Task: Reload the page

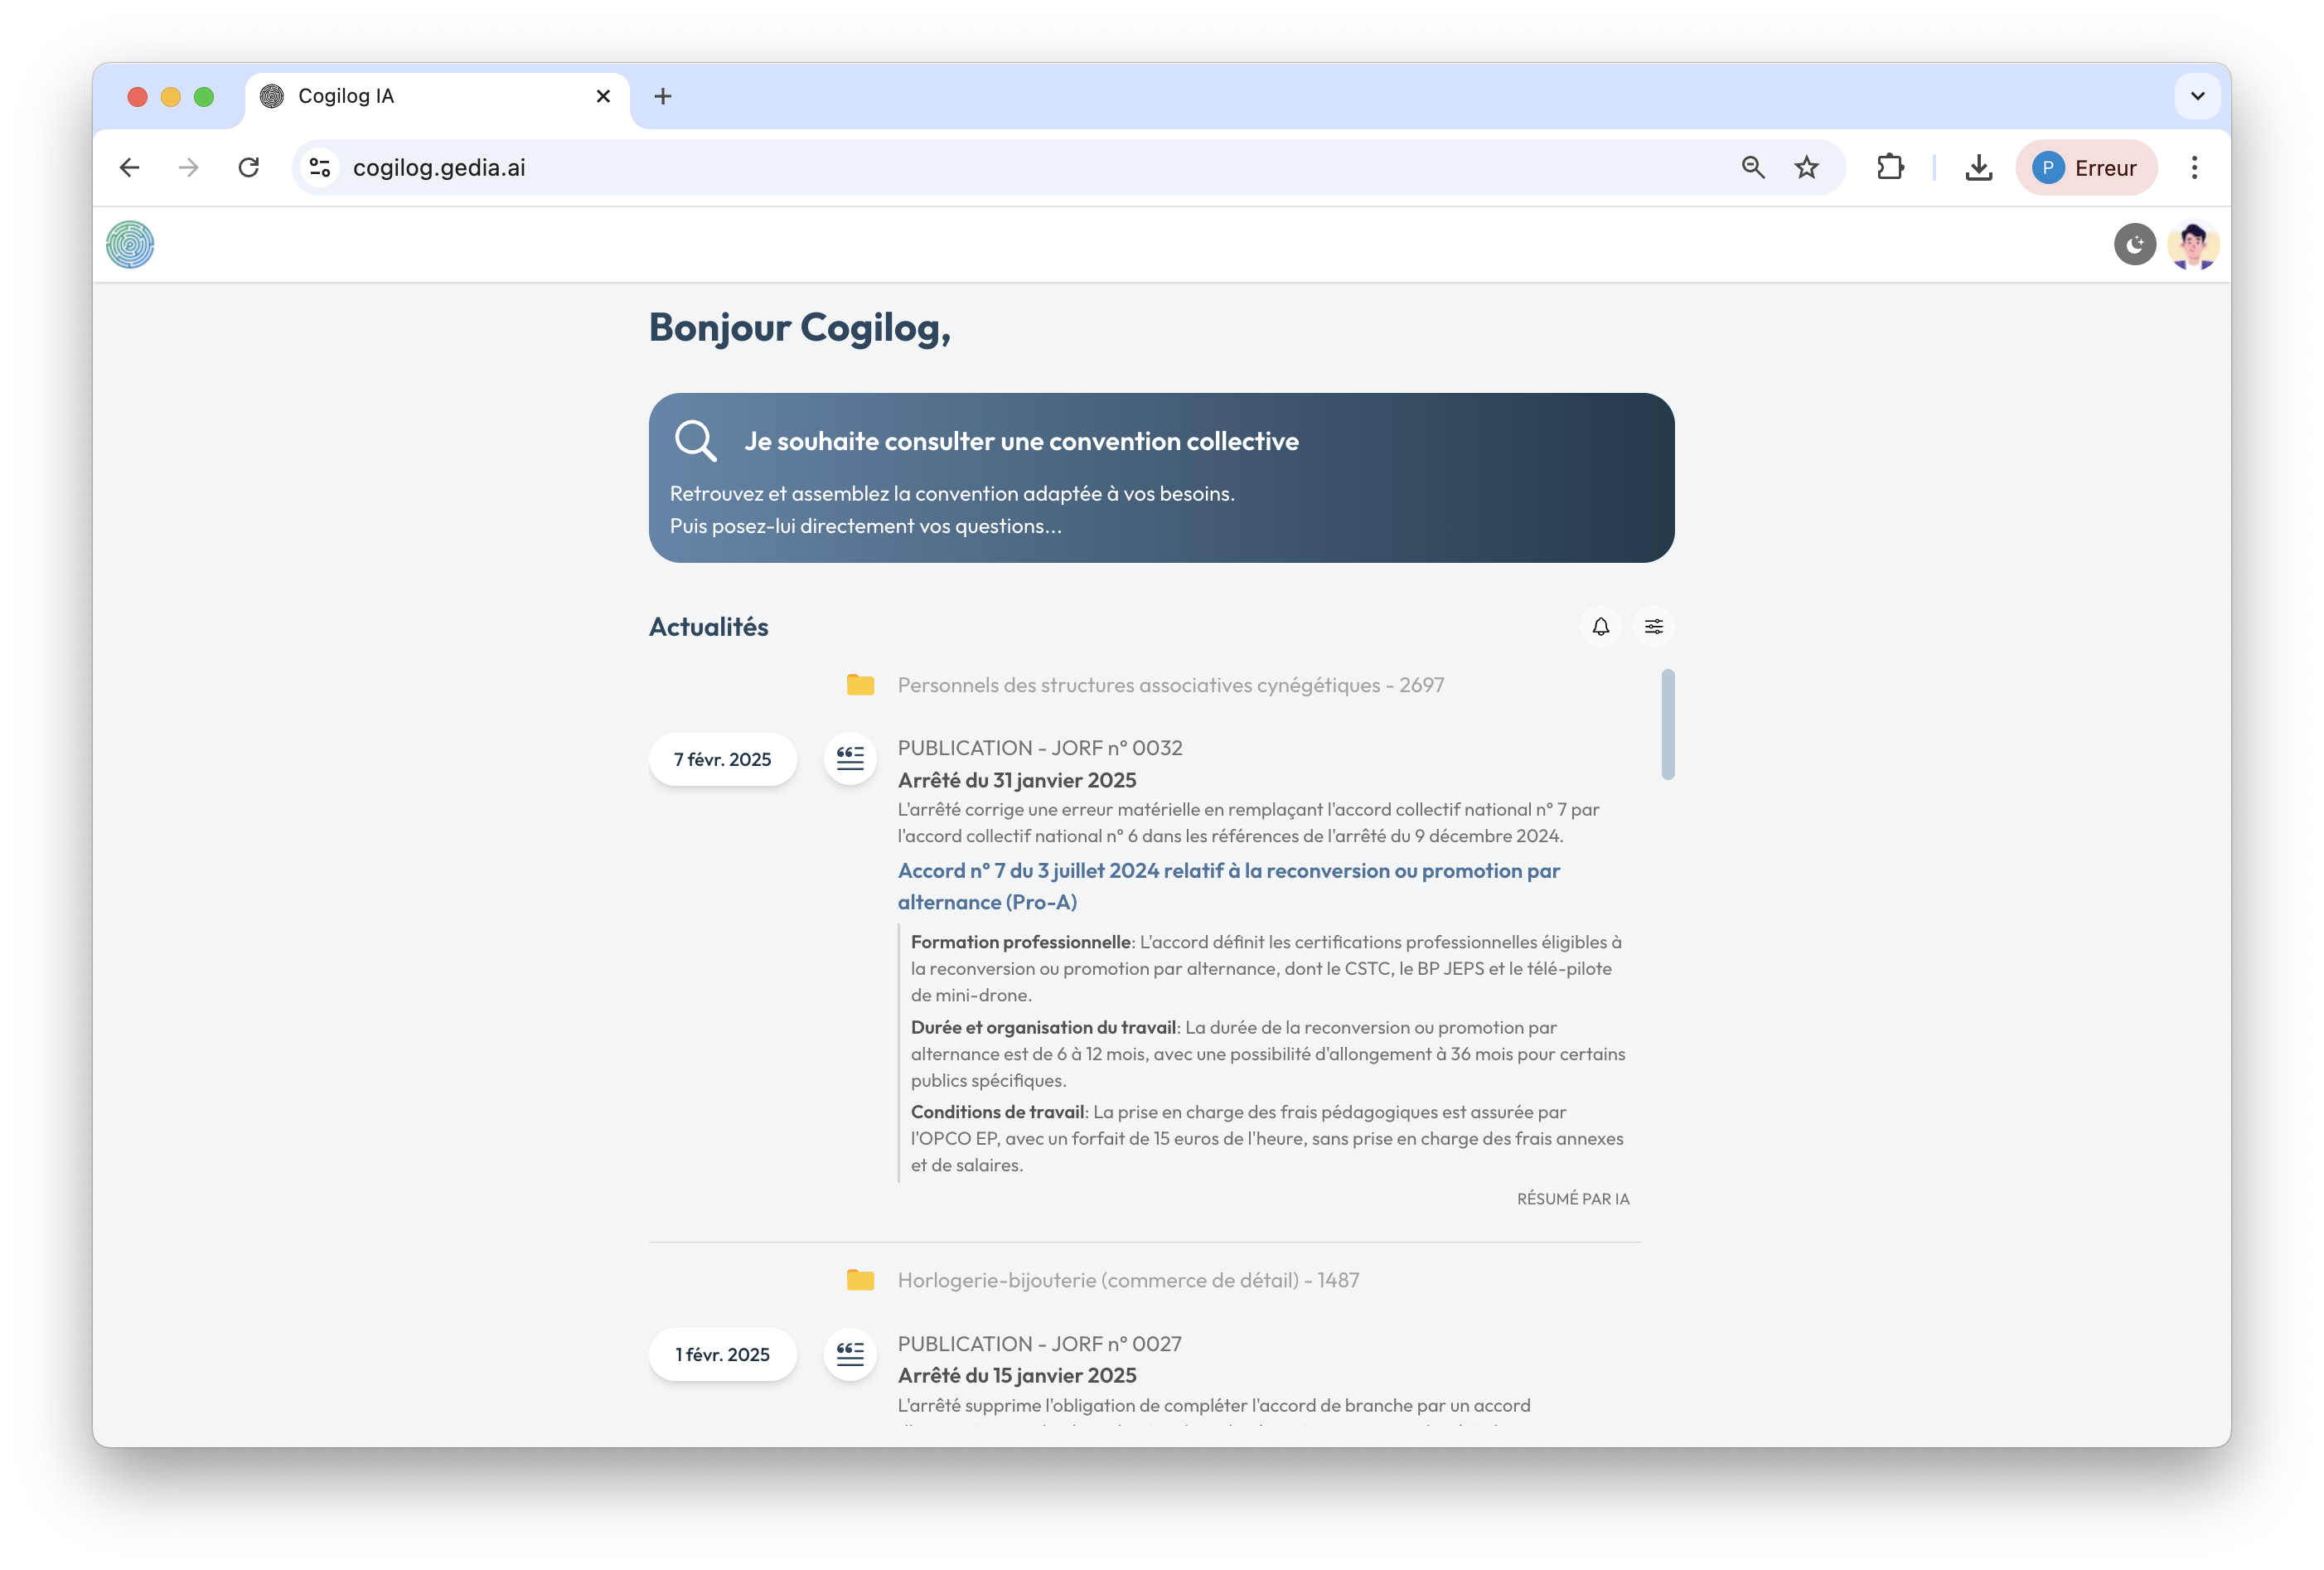Action: click(249, 168)
